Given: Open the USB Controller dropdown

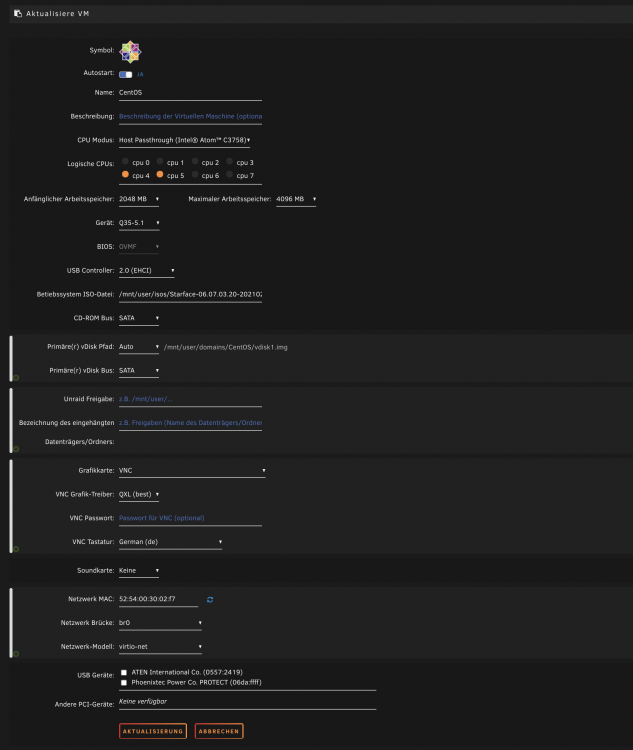Looking at the screenshot, I should pyautogui.click(x=146, y=271).
